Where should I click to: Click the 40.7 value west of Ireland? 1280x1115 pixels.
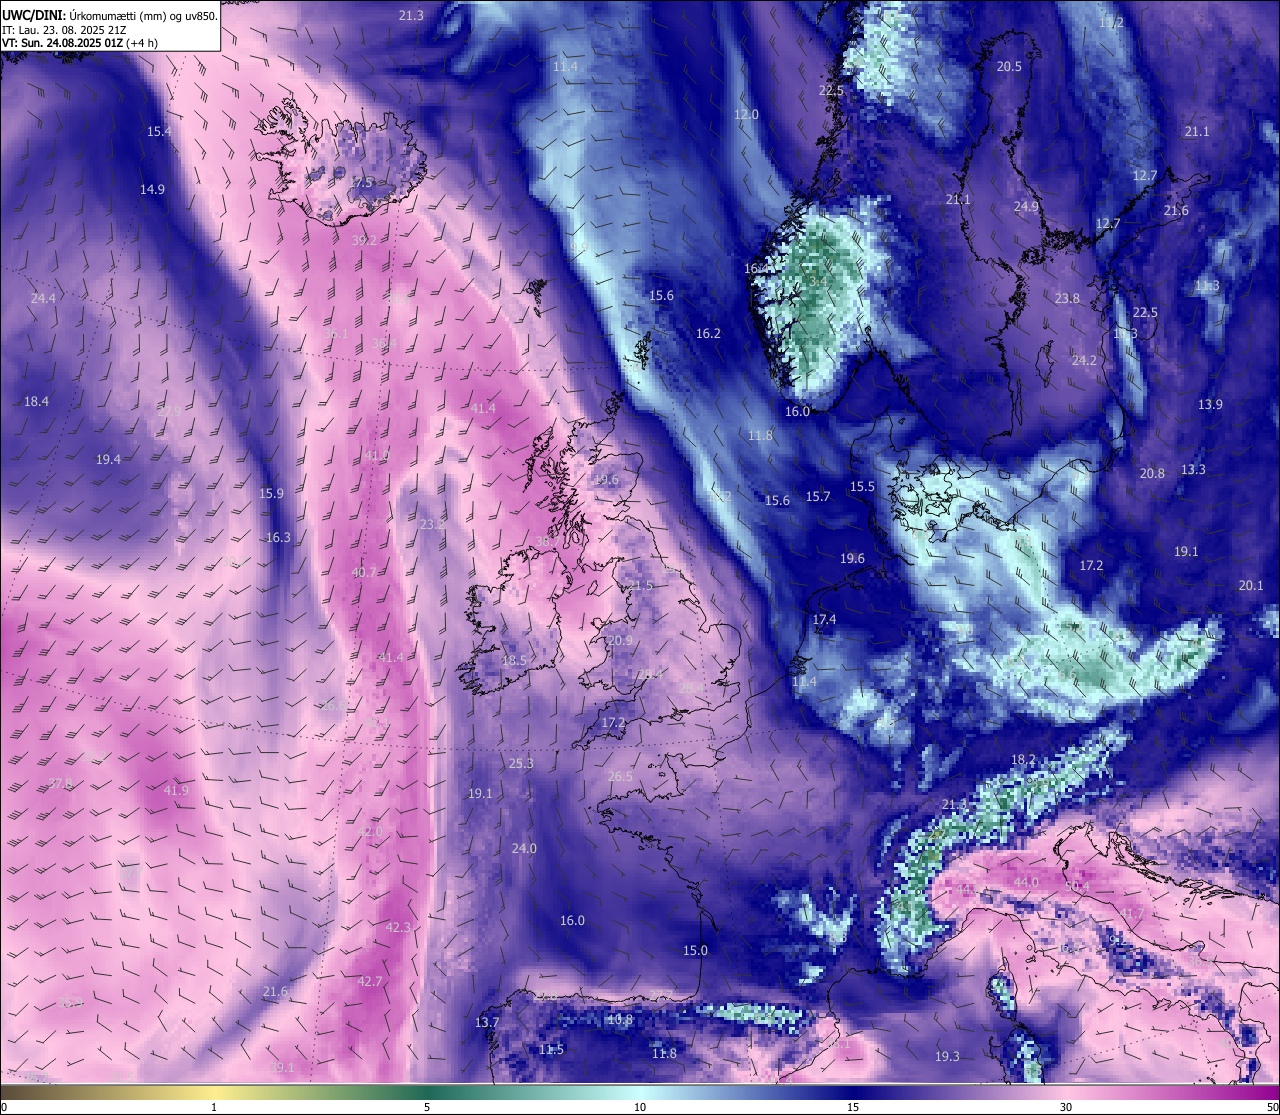click(364, 572)
